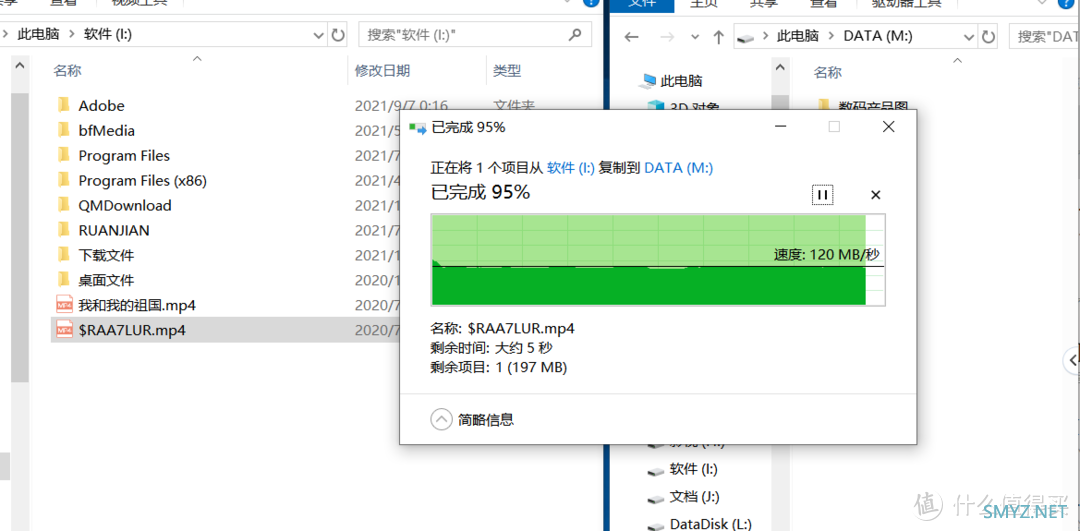The height and width of the screenshot is (531, 1080).
Task: Sort by 类型 column
Action: [x=507, y=70]
